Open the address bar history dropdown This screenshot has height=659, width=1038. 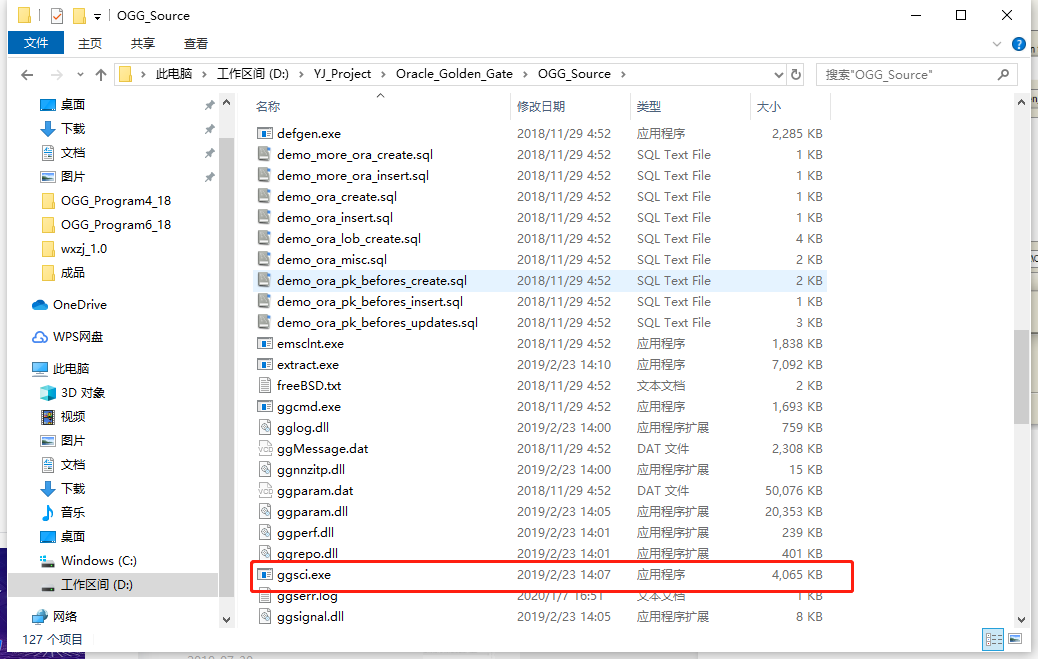(778, 74)
